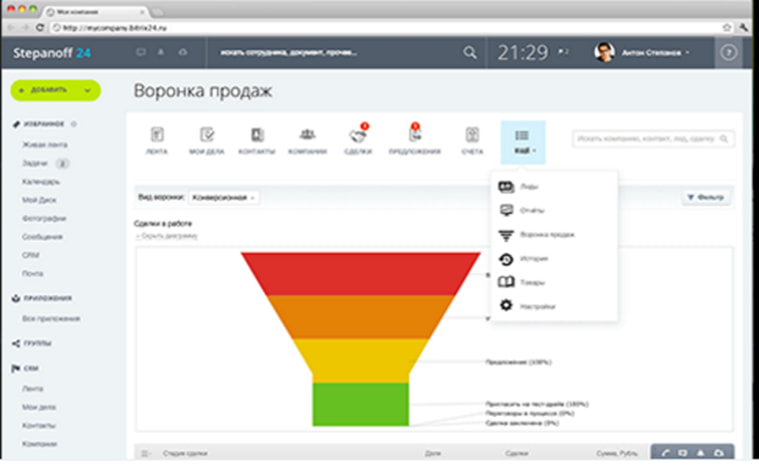Screen dimensions: 759x470
Task: Click the funnel icon beside Воронка продаж
Action: click(506, 235)
